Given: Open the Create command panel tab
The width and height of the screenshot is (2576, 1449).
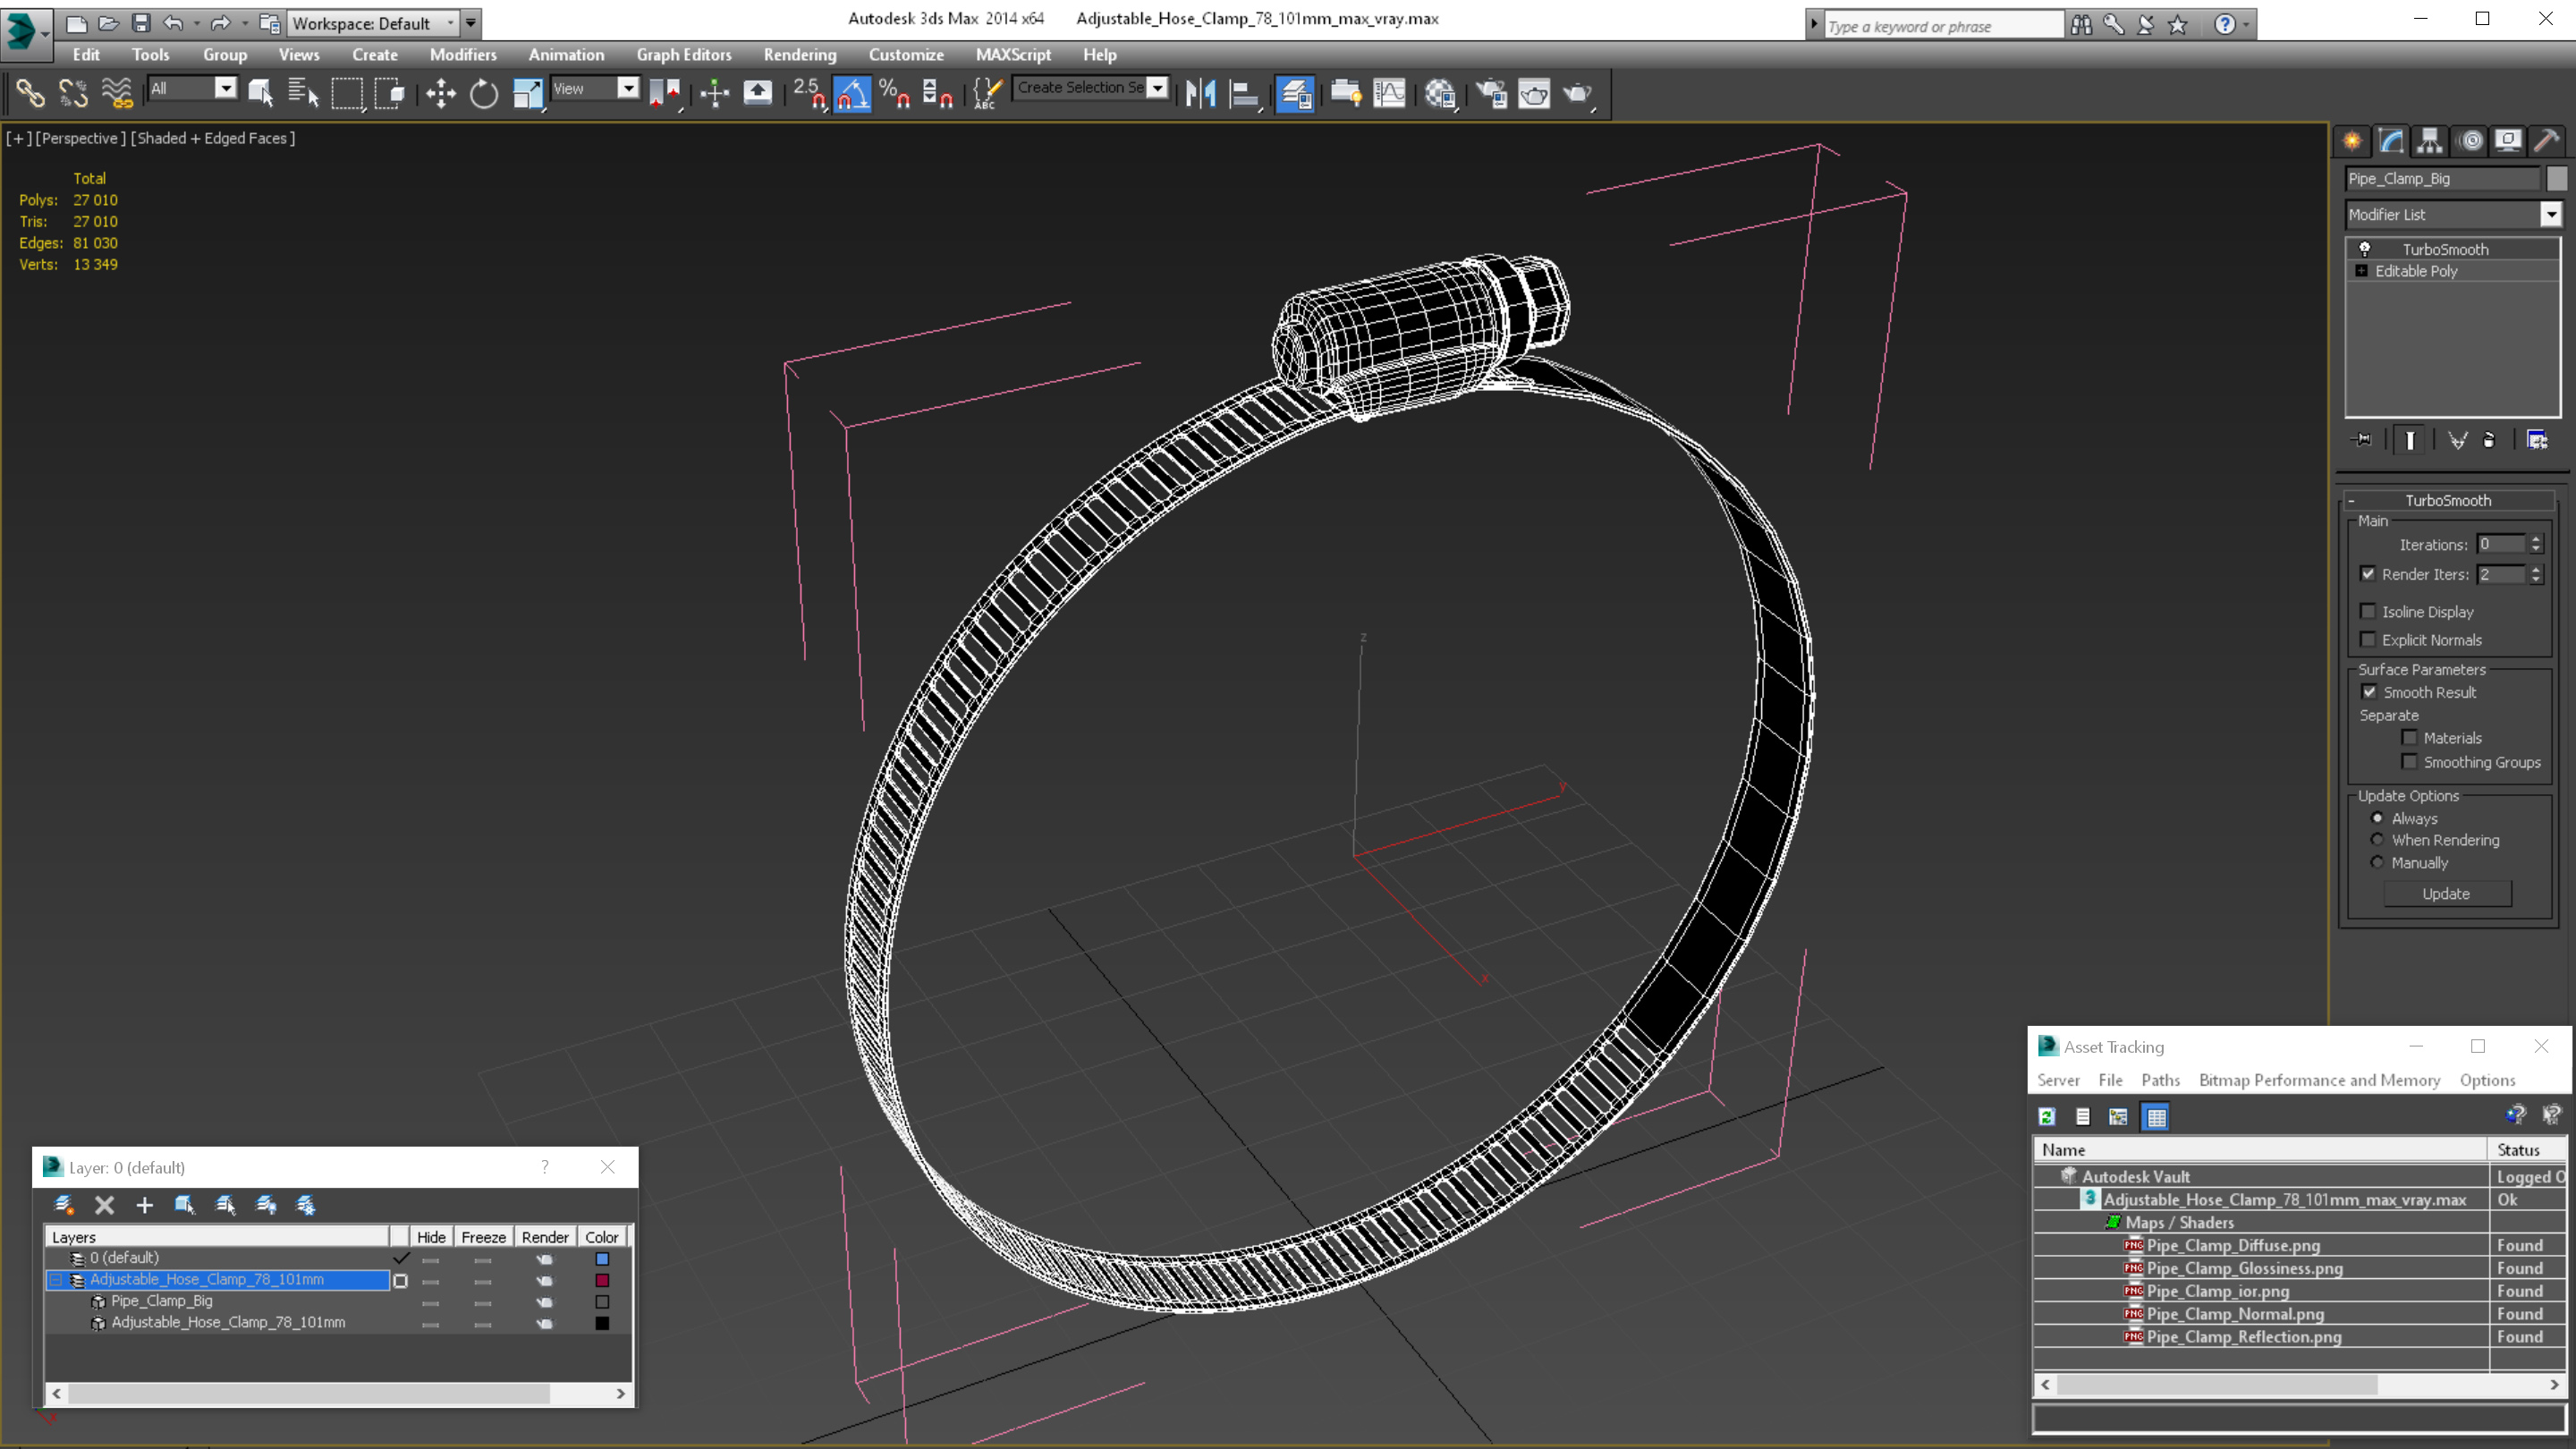Looking at the screenshot, I should pyautogui.click(x=2352, y=141).
